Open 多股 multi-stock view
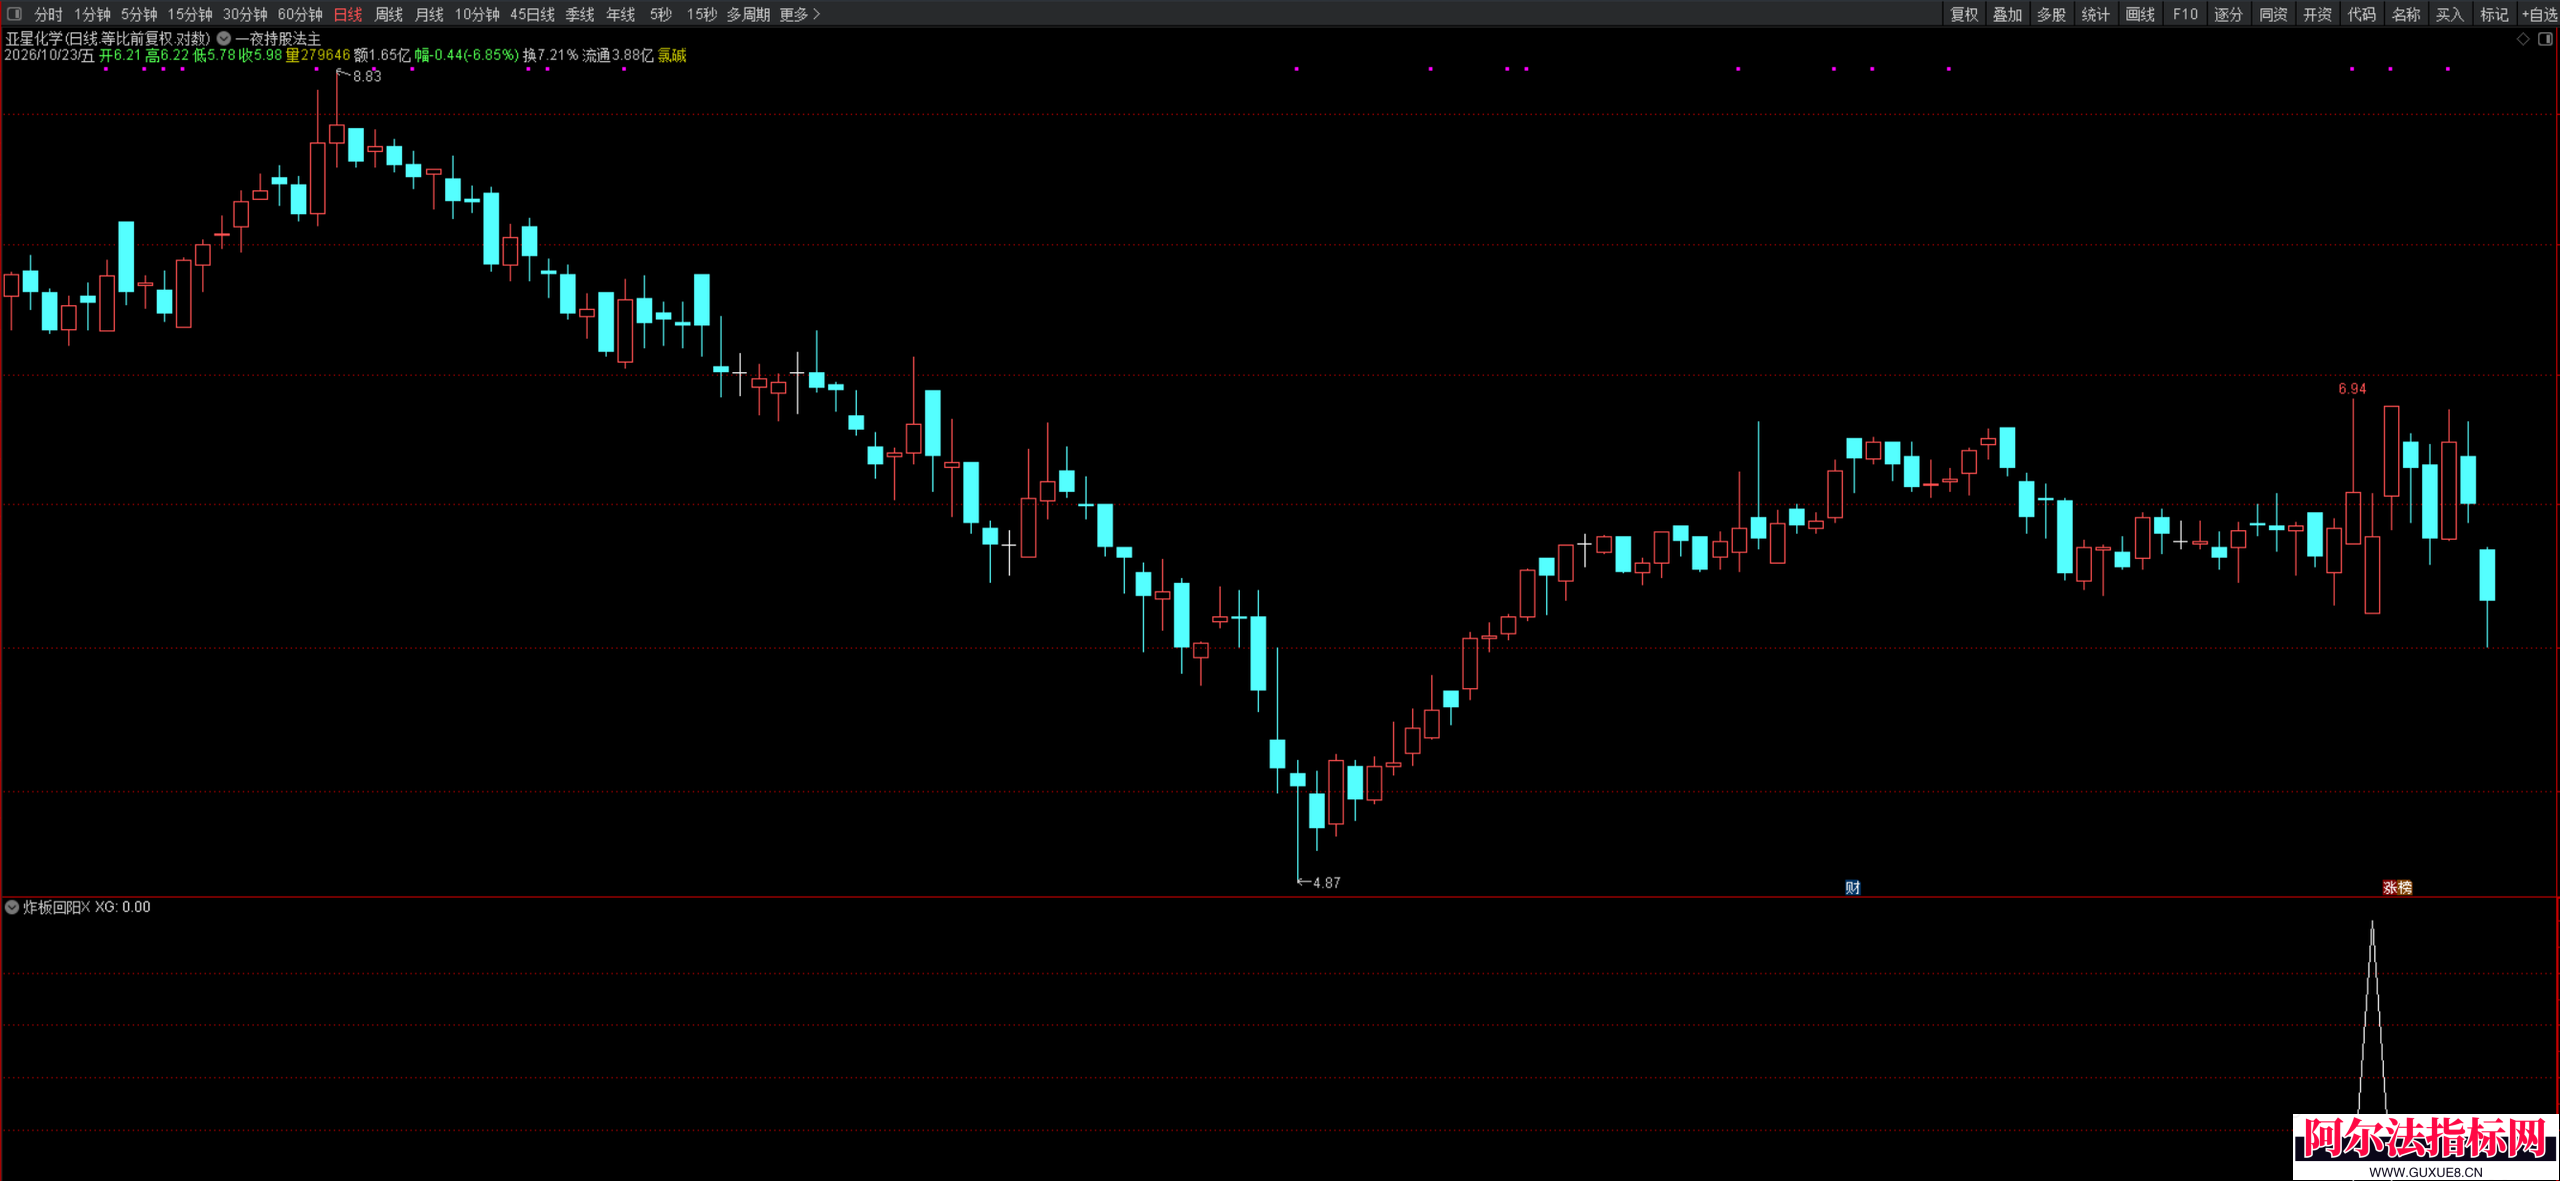Image resolution: width=2560 pixels, height=1181 pixels. click(2051, 14)
